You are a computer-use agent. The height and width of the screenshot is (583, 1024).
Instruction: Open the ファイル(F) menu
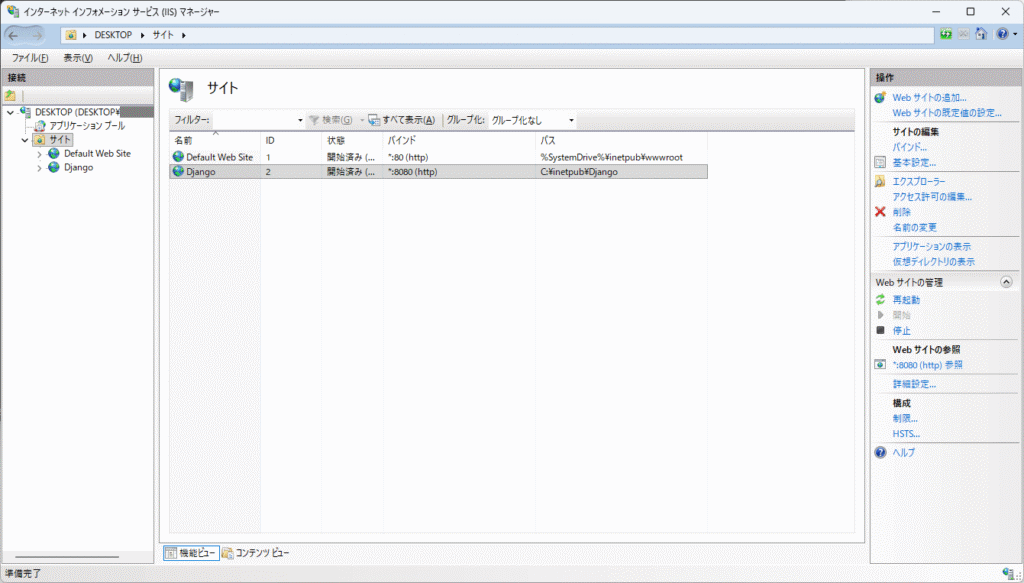[30, 58]
